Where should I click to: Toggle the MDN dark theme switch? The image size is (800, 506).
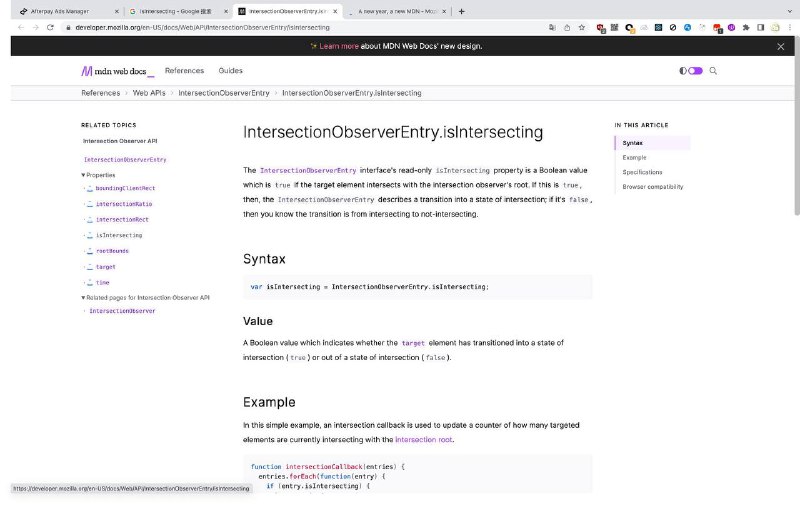point(691,71)
